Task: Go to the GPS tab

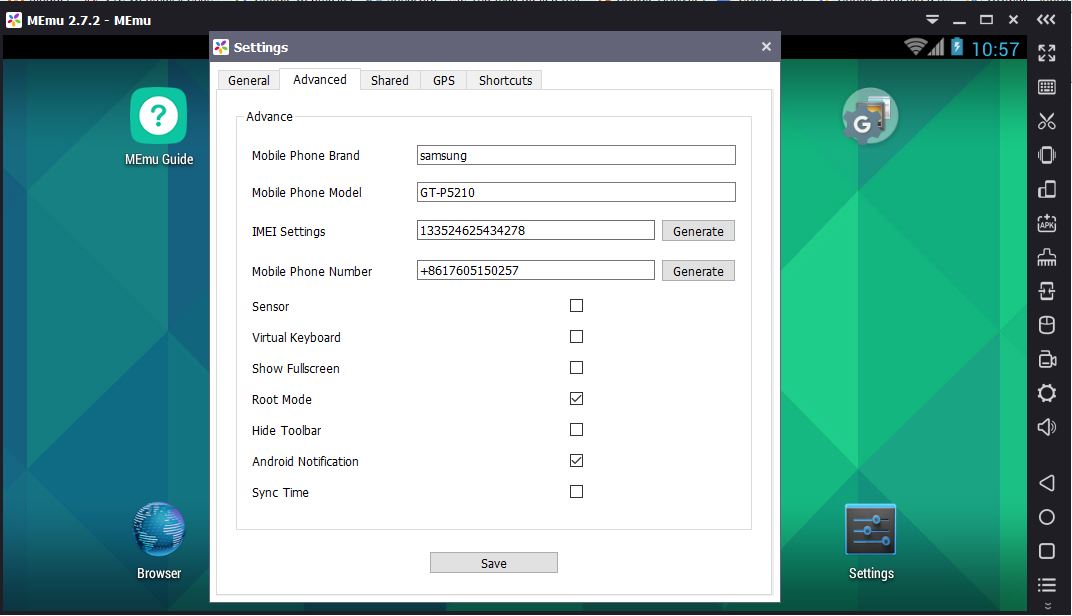Action: click(444, 80)
